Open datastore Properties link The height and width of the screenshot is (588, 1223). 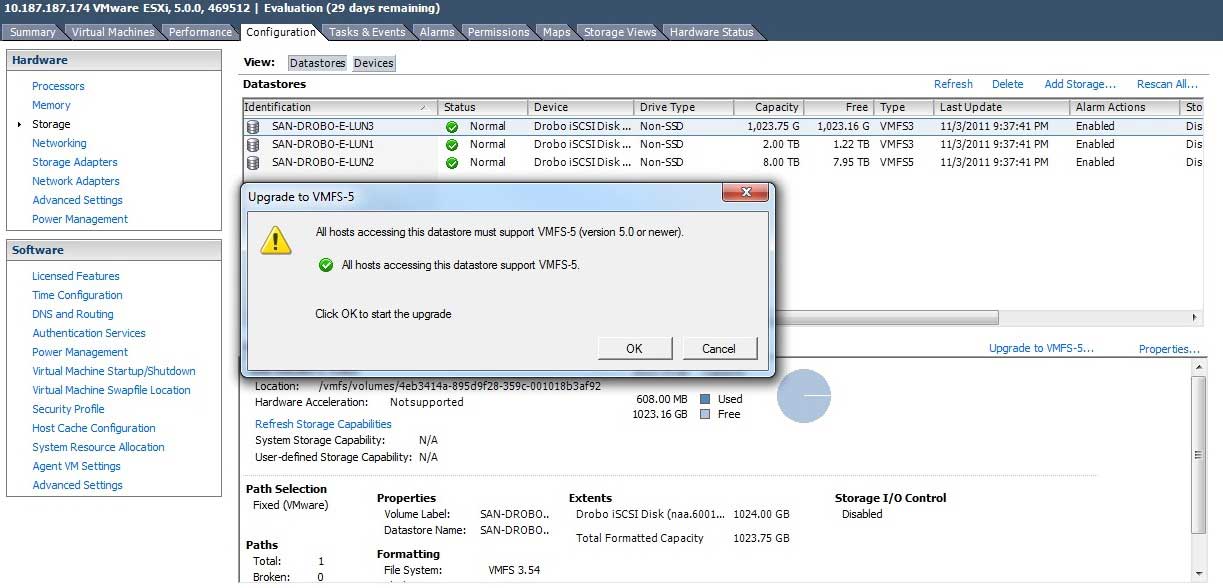pyautogui.click(x=1169, y=349)
